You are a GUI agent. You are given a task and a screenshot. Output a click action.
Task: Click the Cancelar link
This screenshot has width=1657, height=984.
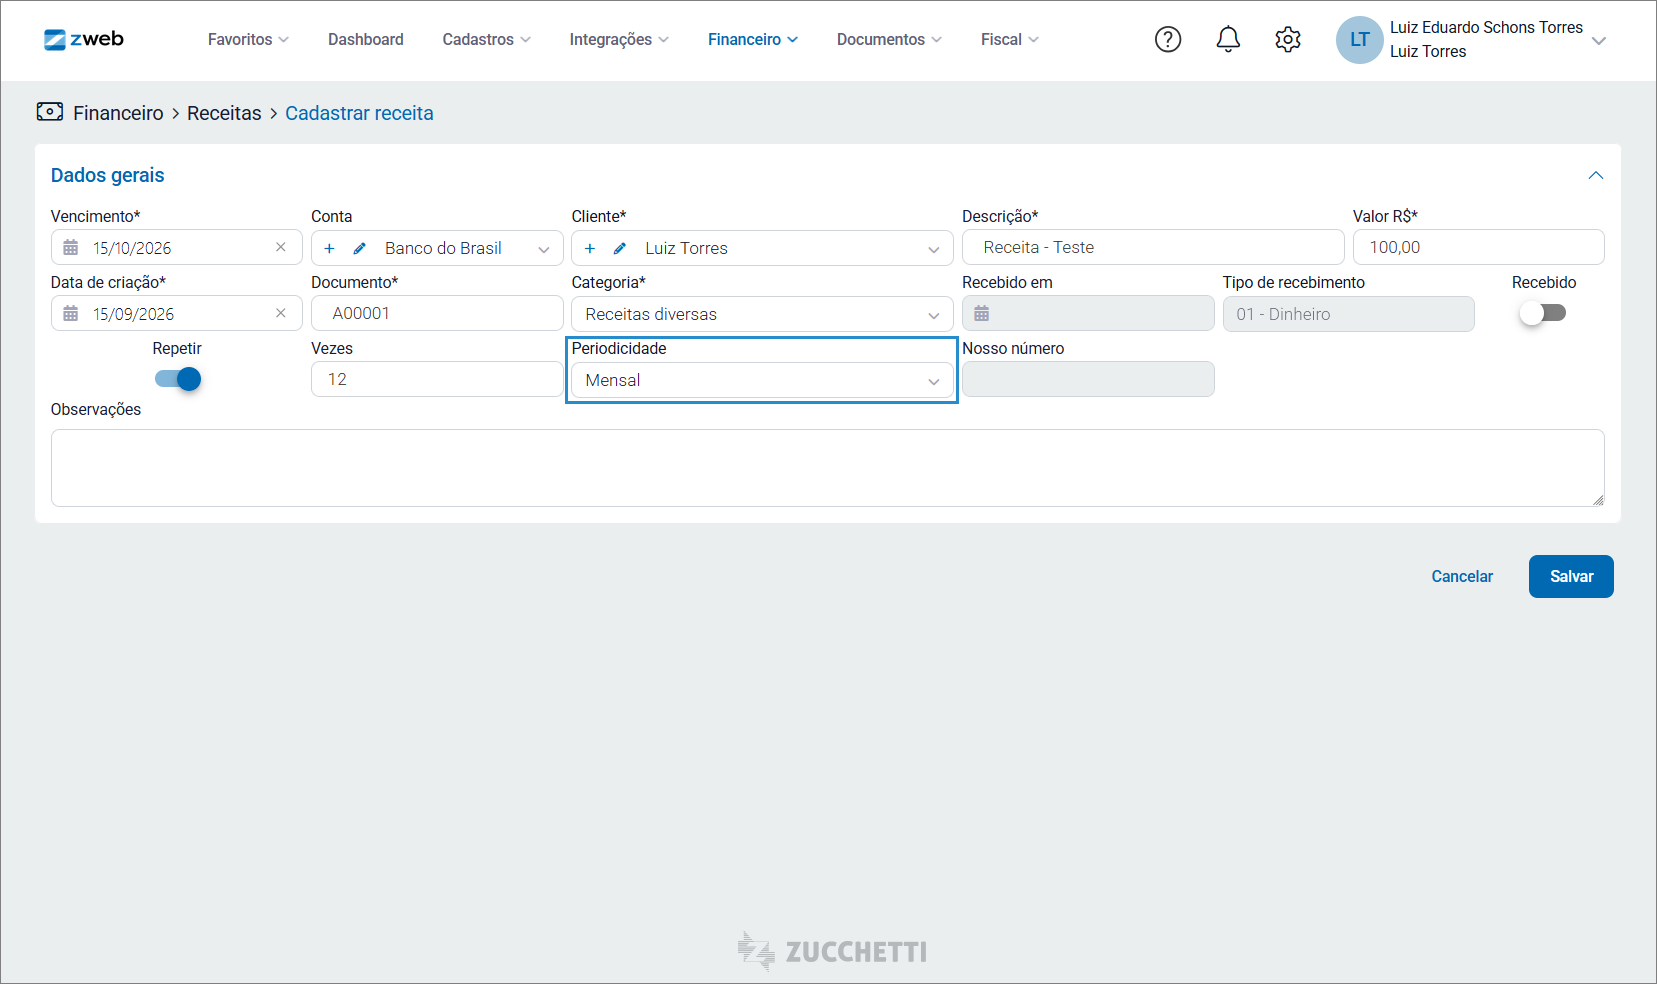(x=1462, y=576)
